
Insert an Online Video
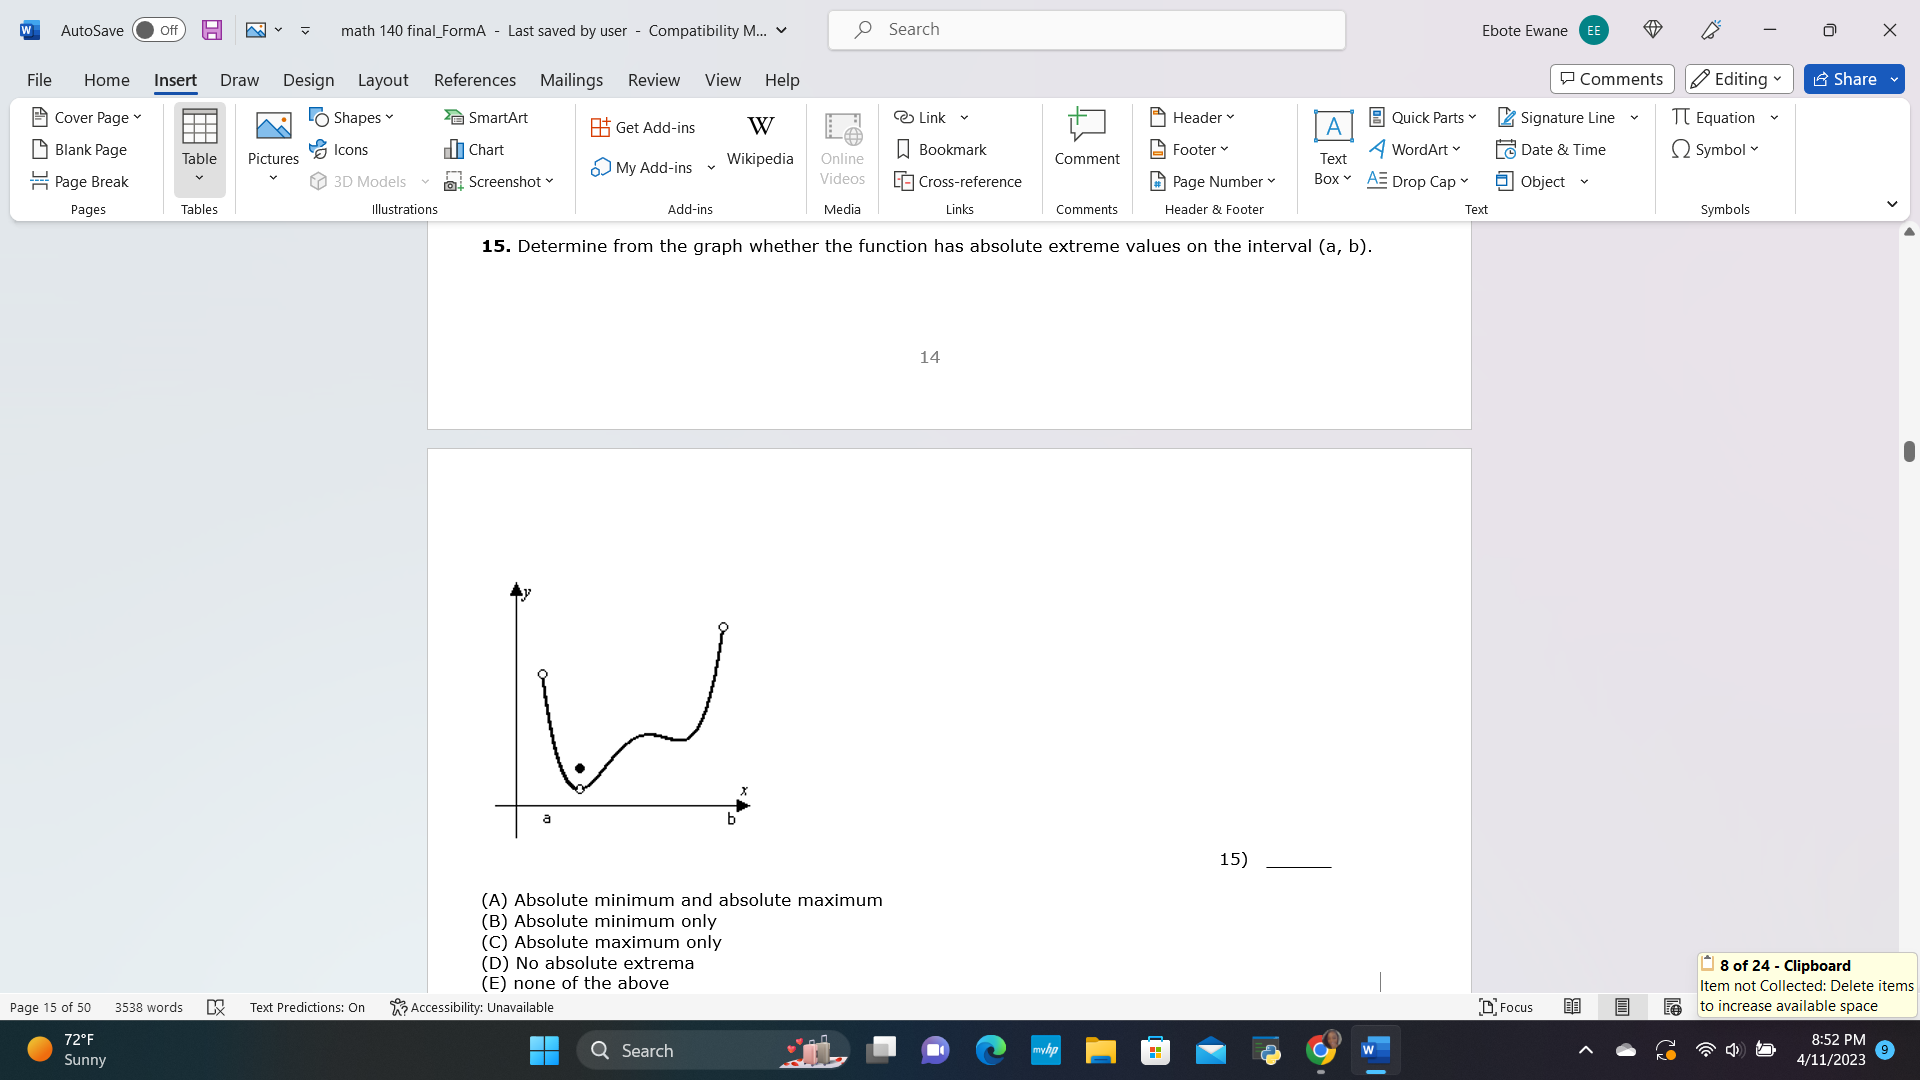842,150
